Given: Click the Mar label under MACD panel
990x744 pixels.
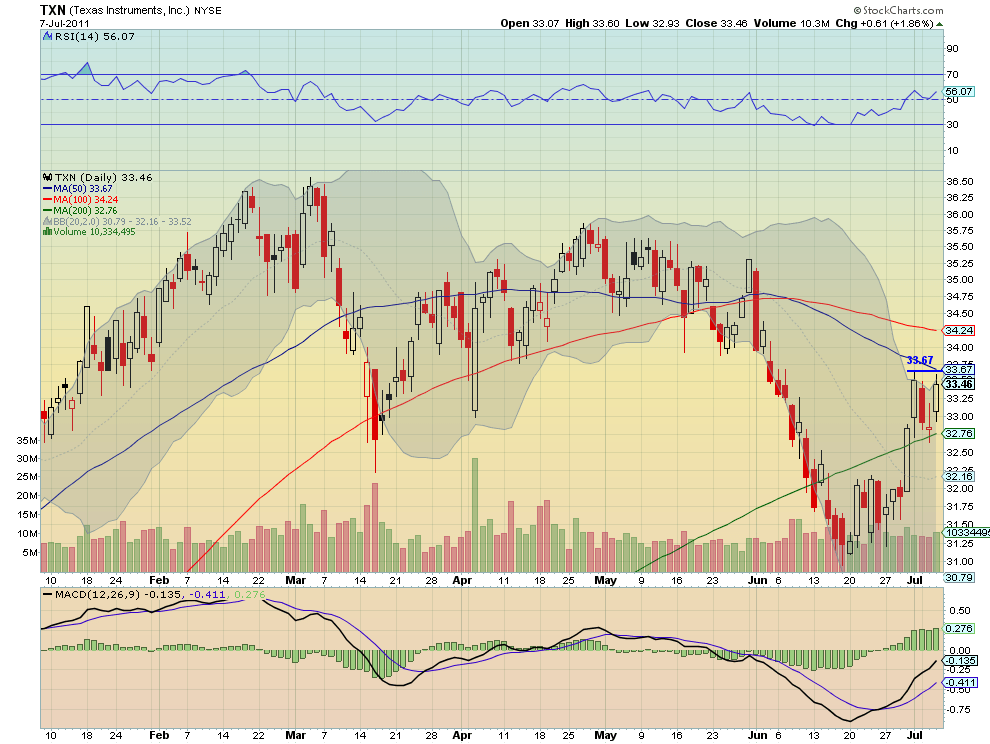Looking at the screenshot, I should tap(295, 735).
